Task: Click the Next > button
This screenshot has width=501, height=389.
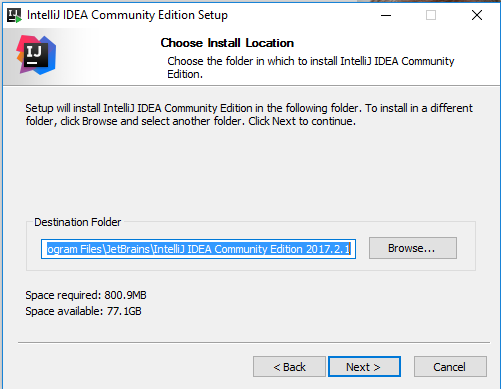Action: pos(364,367)
